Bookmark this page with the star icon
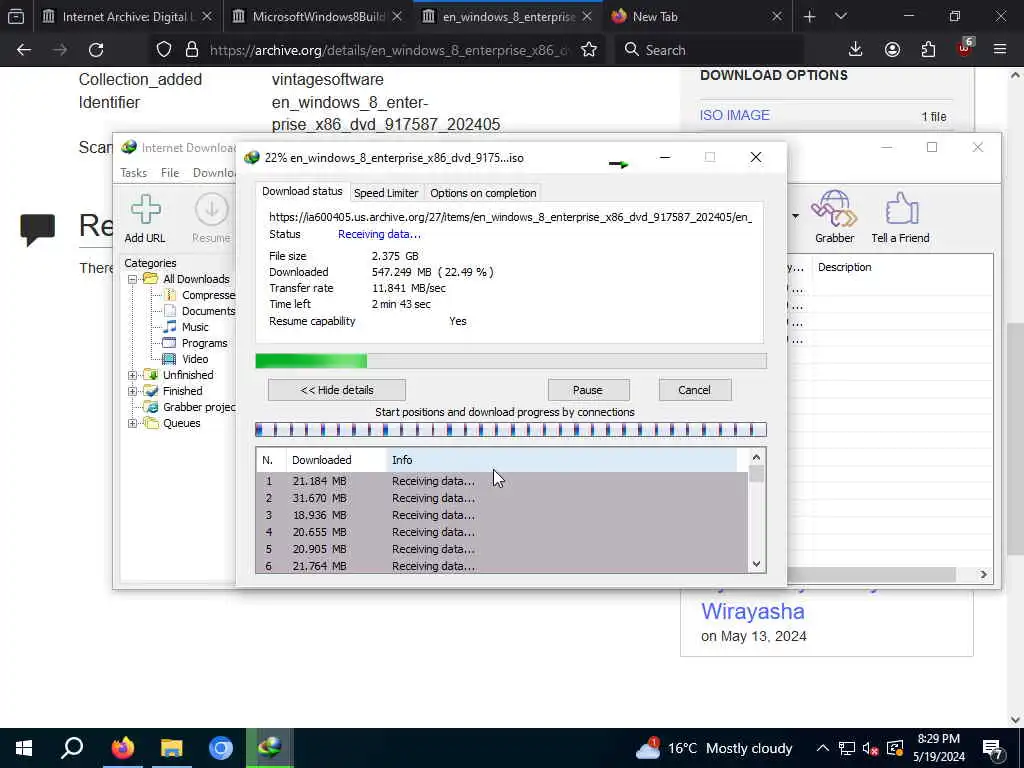The height and width of the screenshot is (768, 1024). coord(588,50)
